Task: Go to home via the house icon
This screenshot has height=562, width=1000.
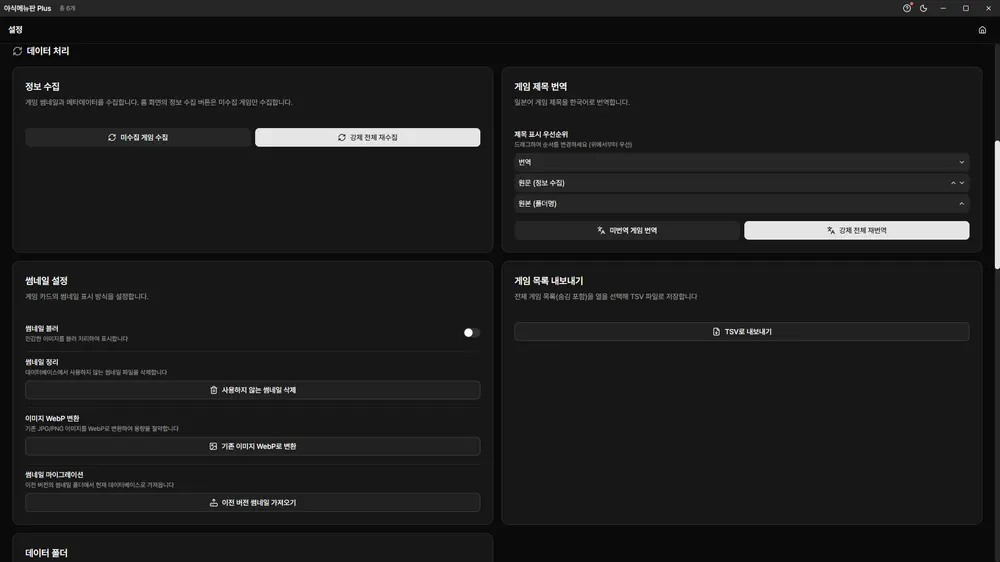Action: click(982, 30)
